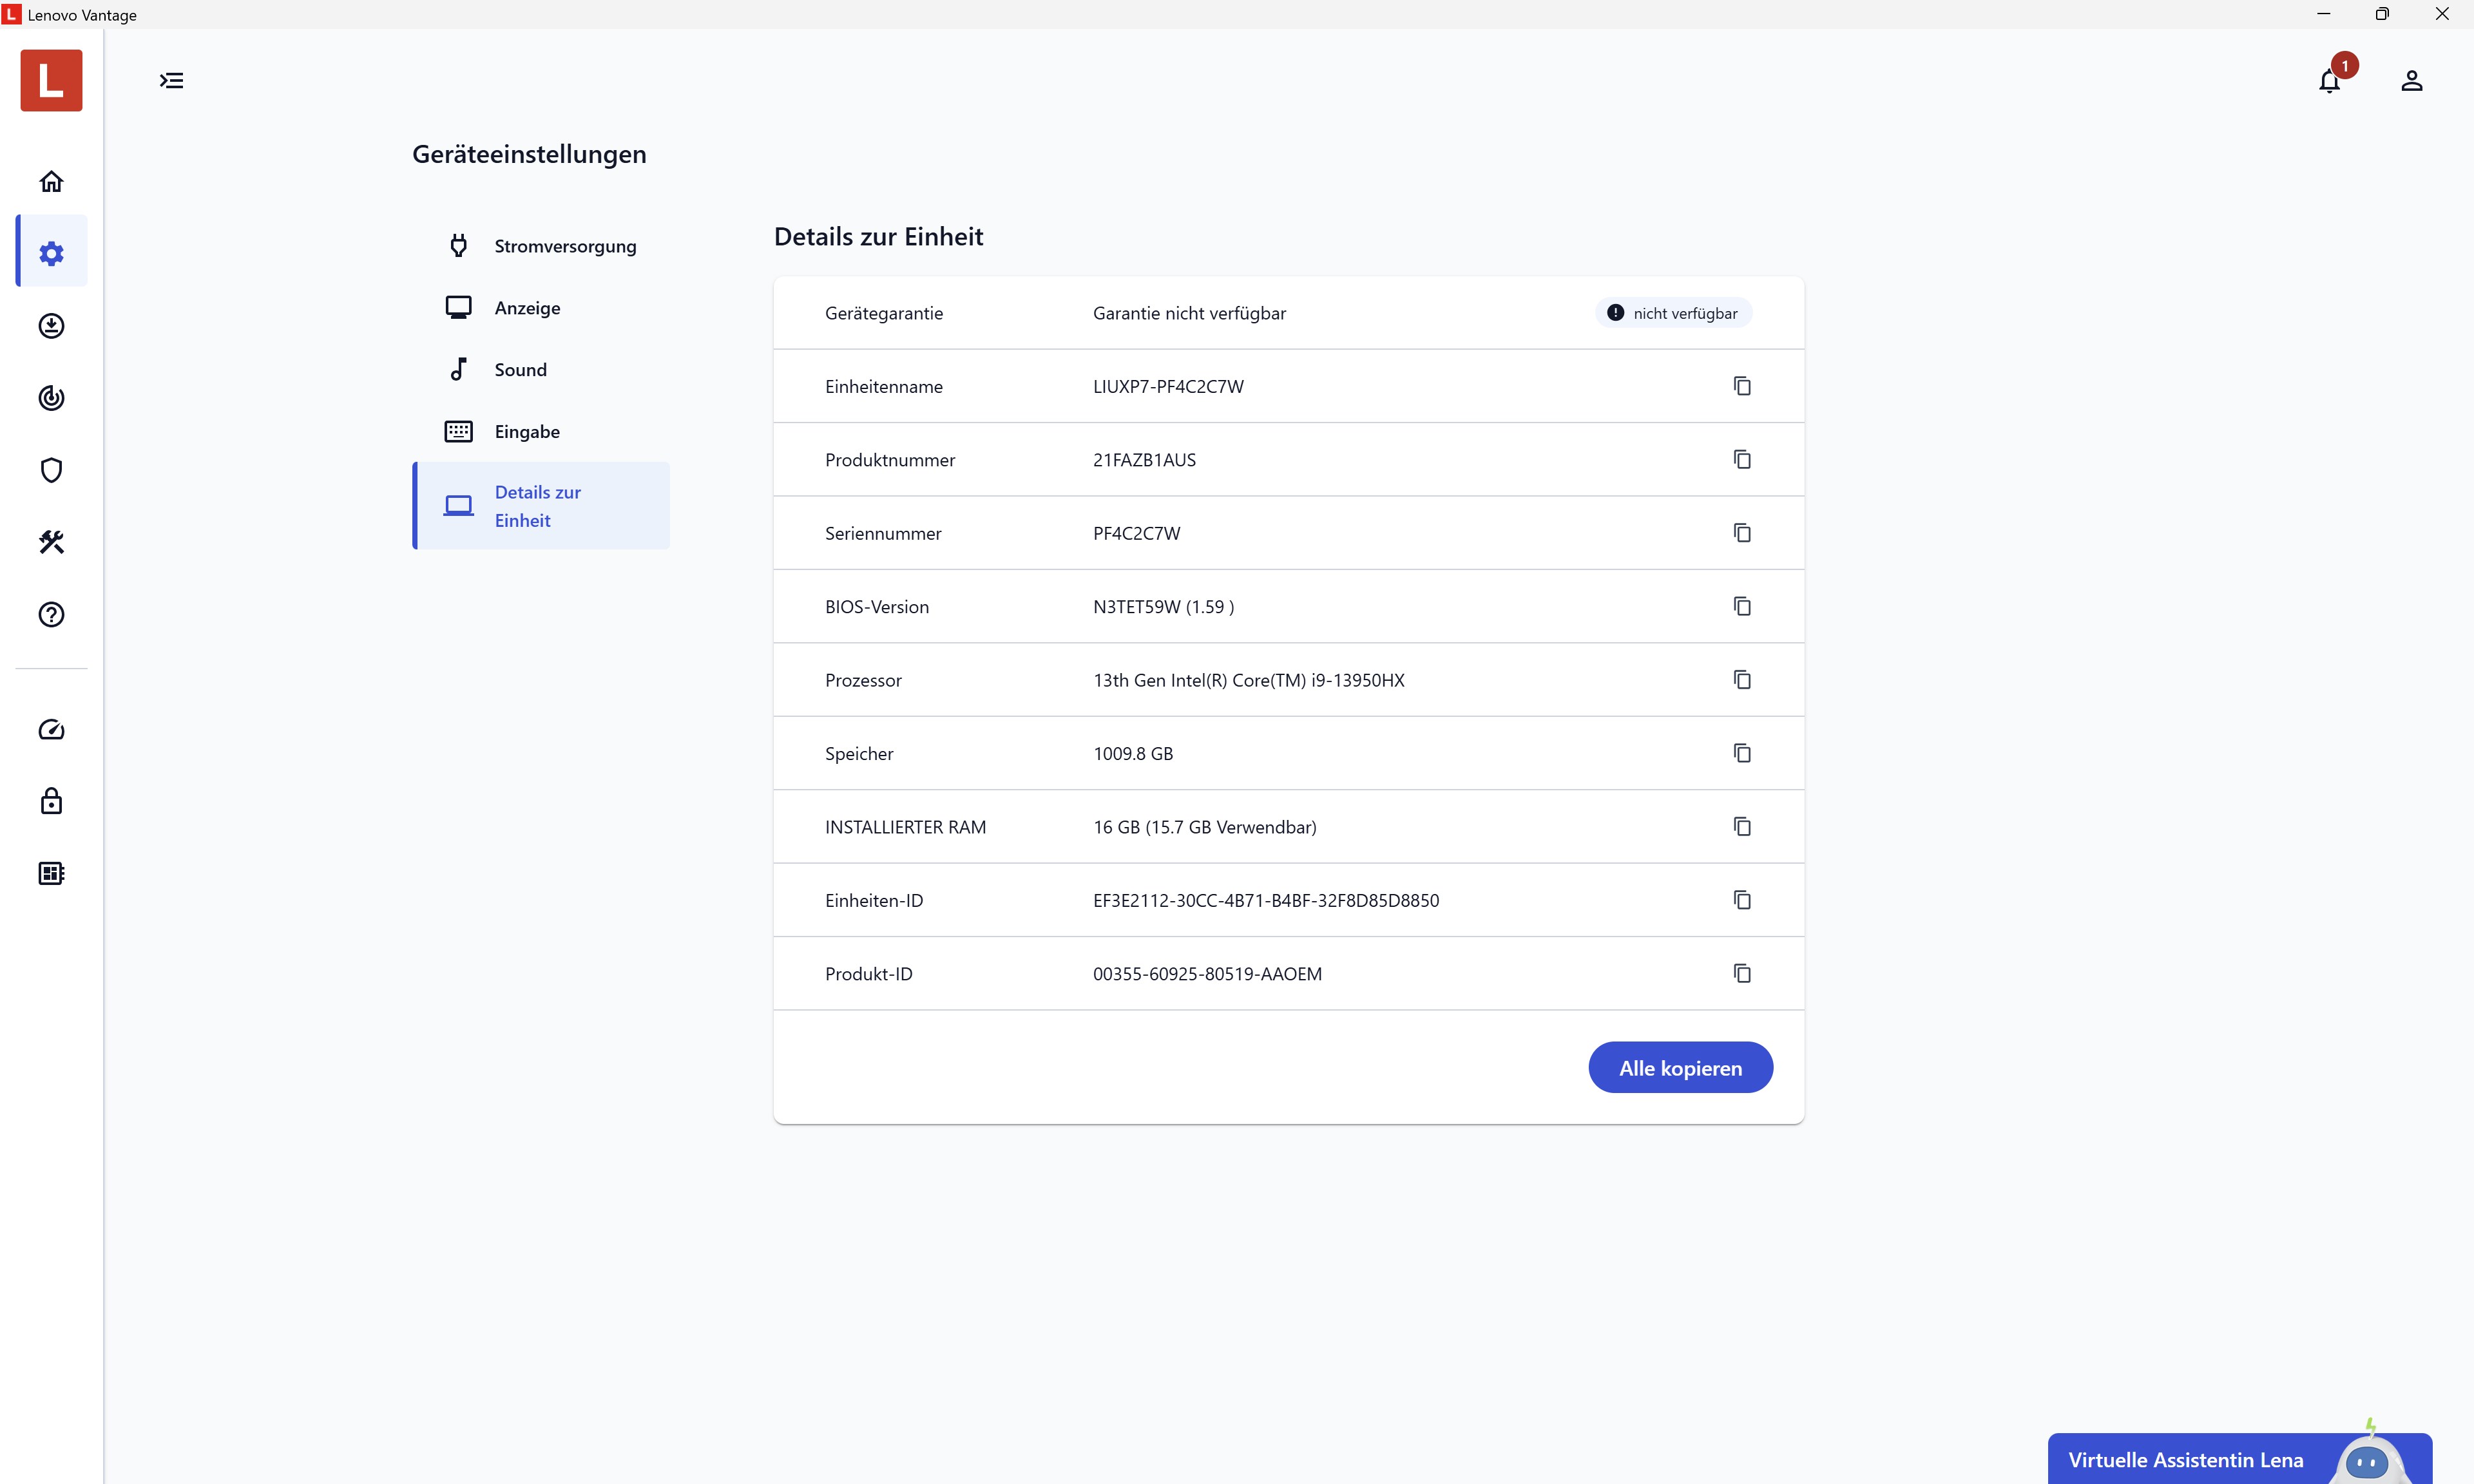Click the Lenovo Vantage window title

coord(82,15)
